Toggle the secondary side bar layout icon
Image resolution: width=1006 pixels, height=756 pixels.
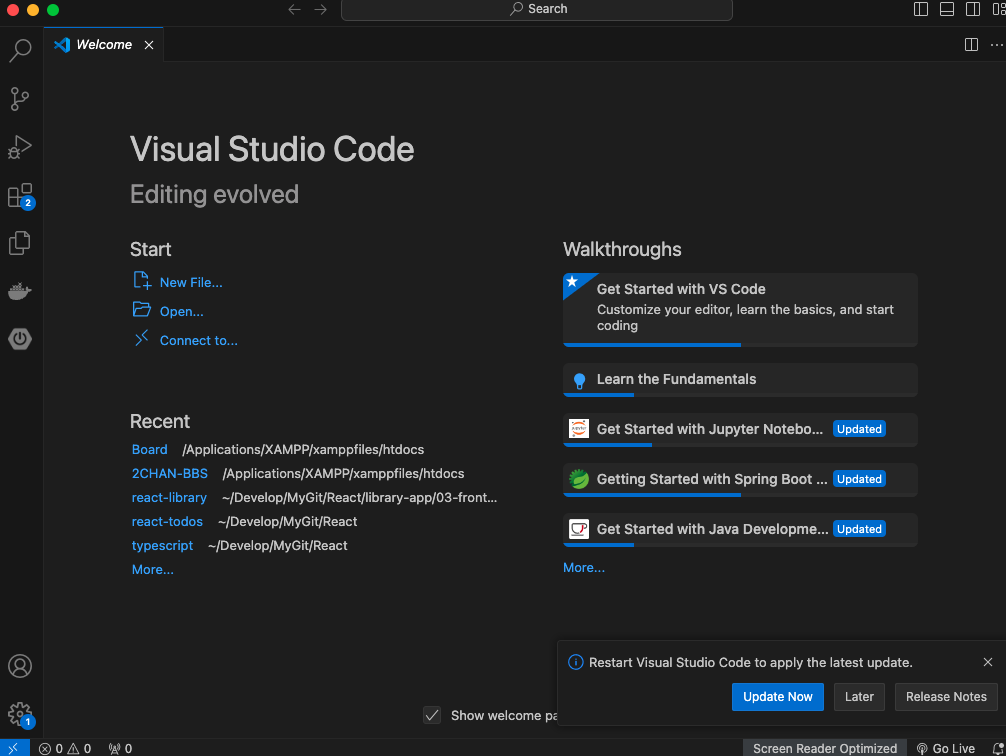click(x=973, y=9)
